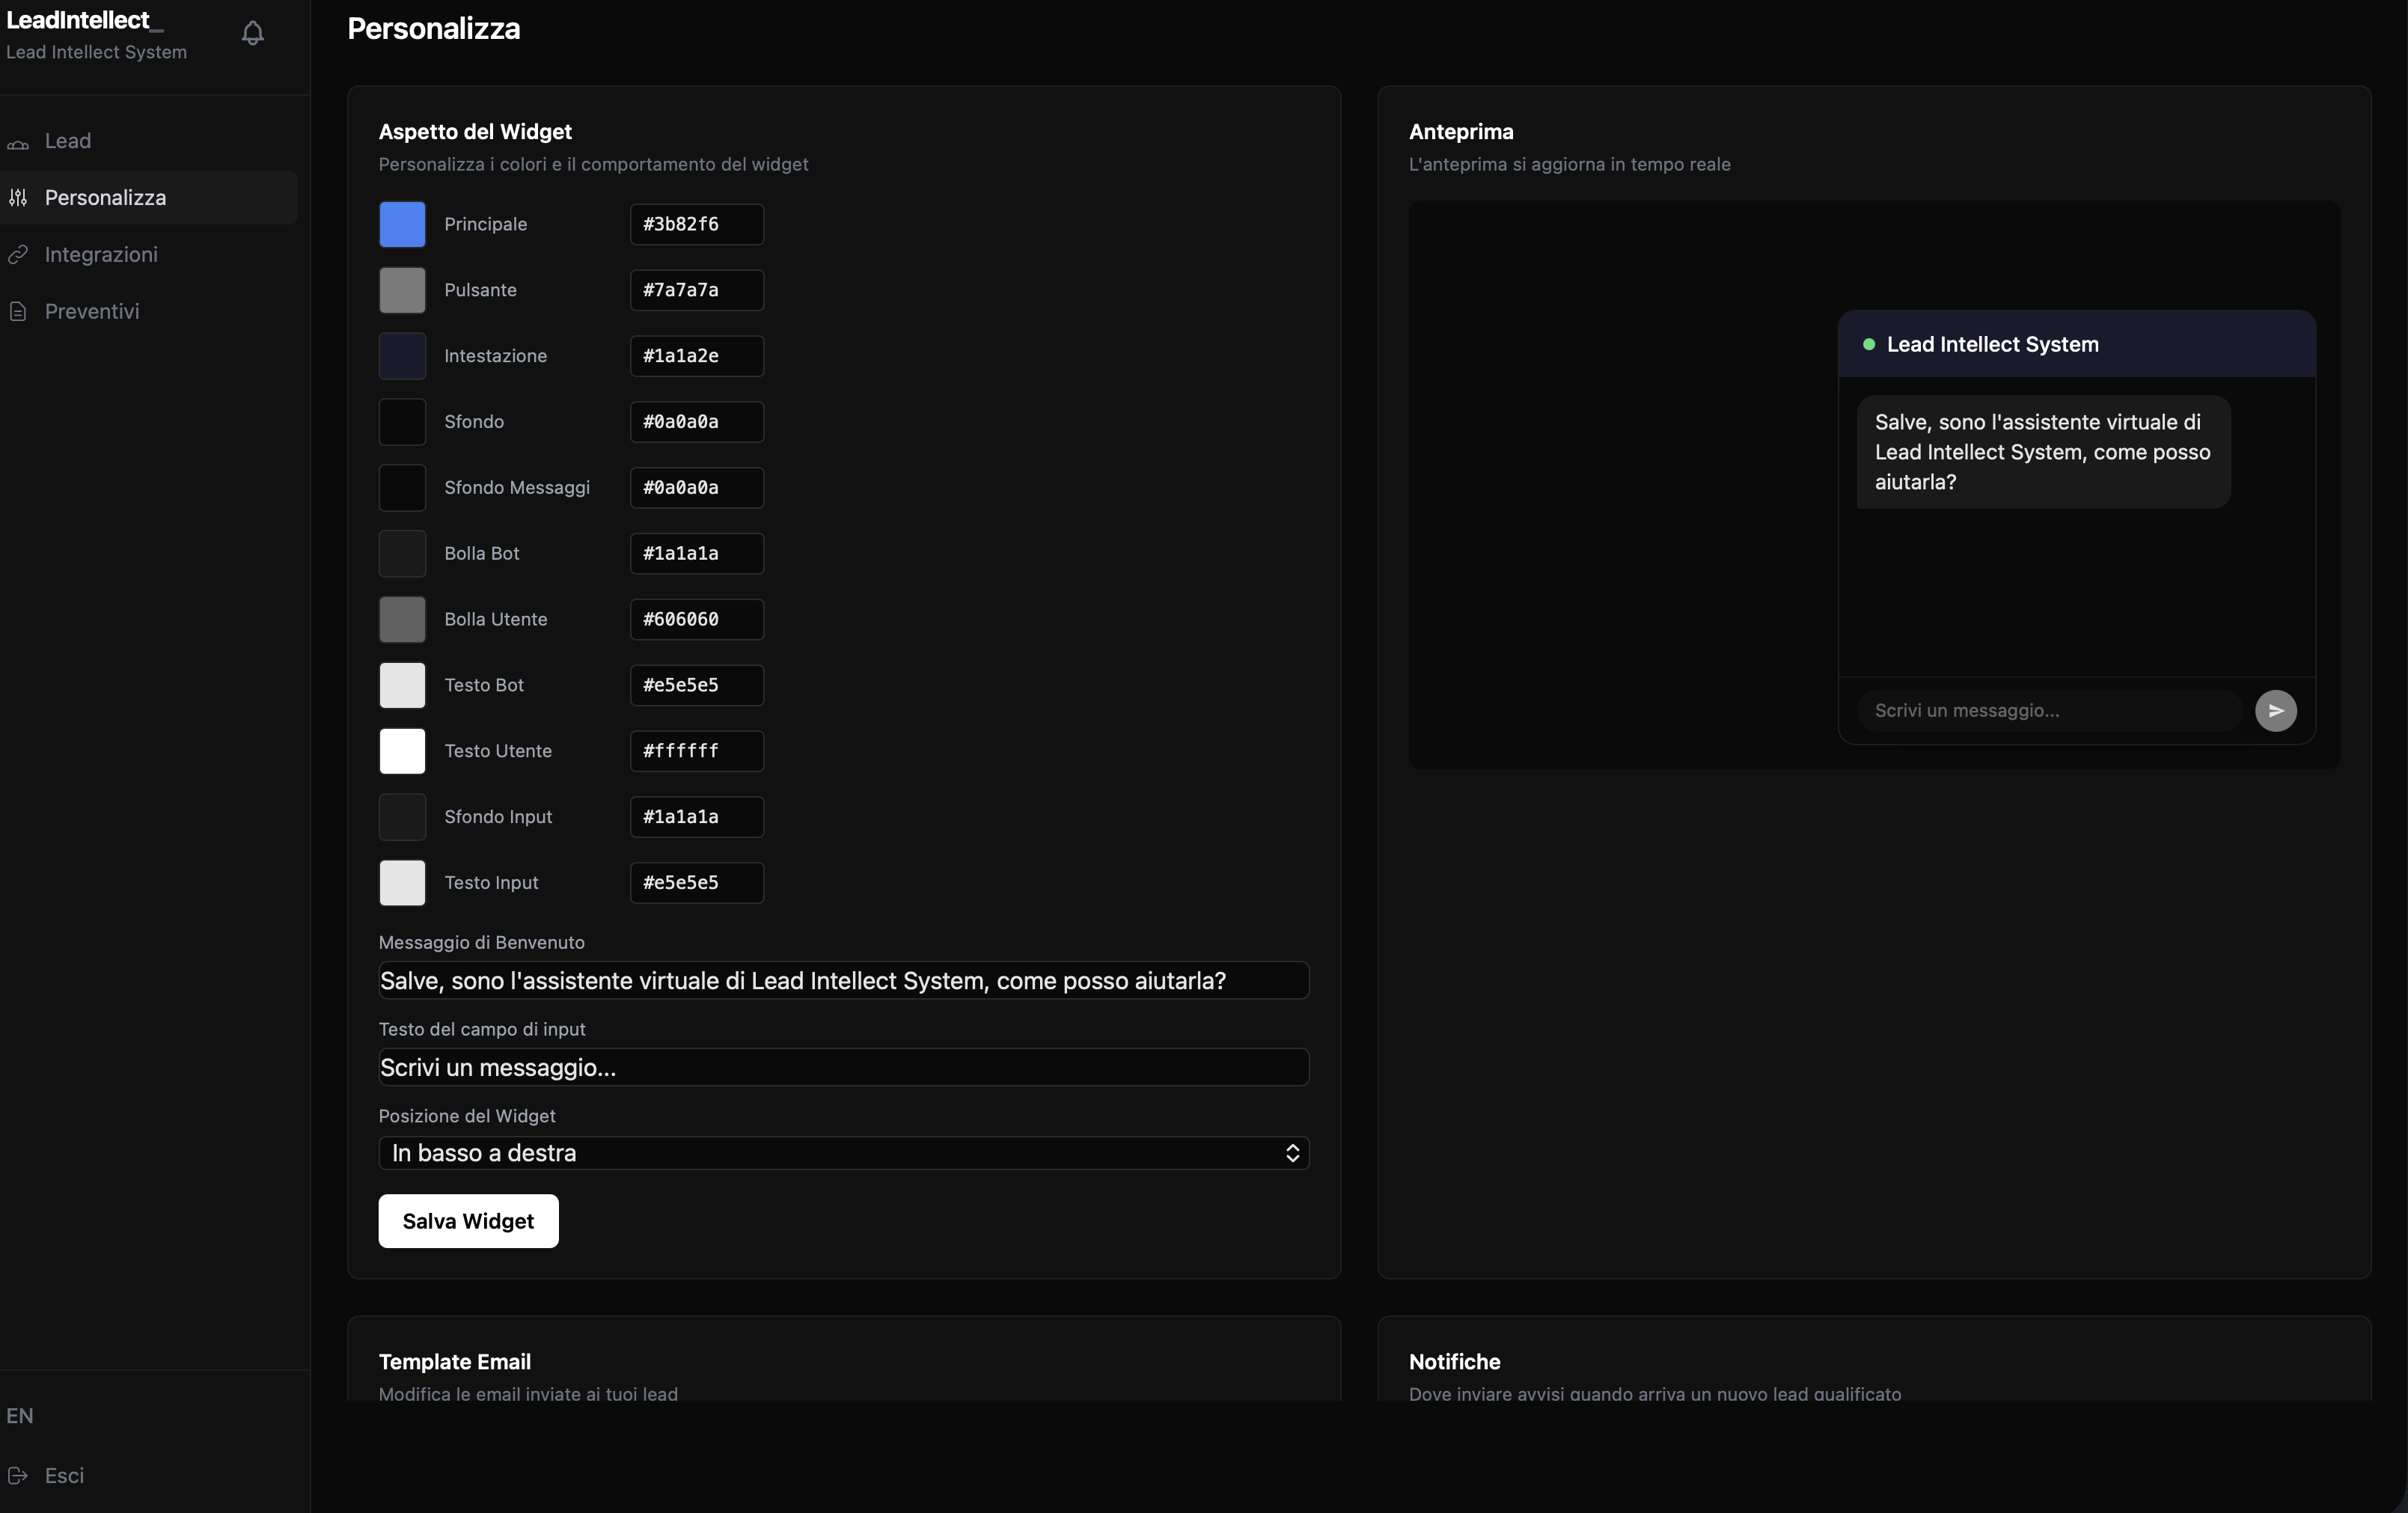The width and height of the screenshot is (2408, 1513).
Task: Edit the Pulsante hex field #7a7a7a
Action: click(x=696, y=290)
